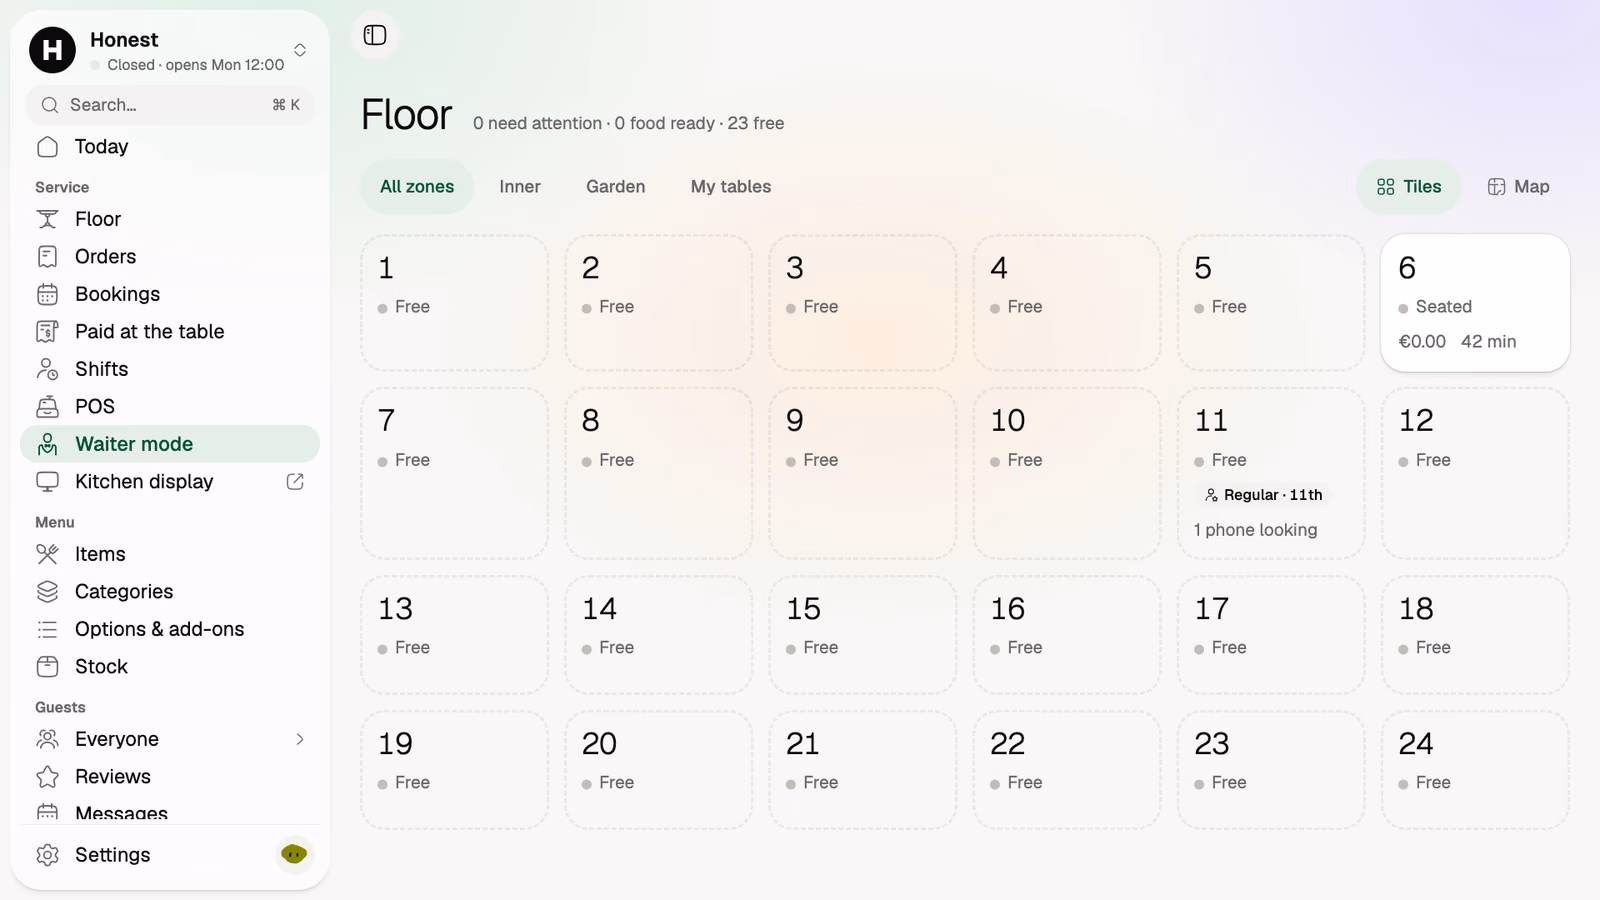Focus the Search field
Screen dimensions: 1600x900
click(x=170, y=105)
